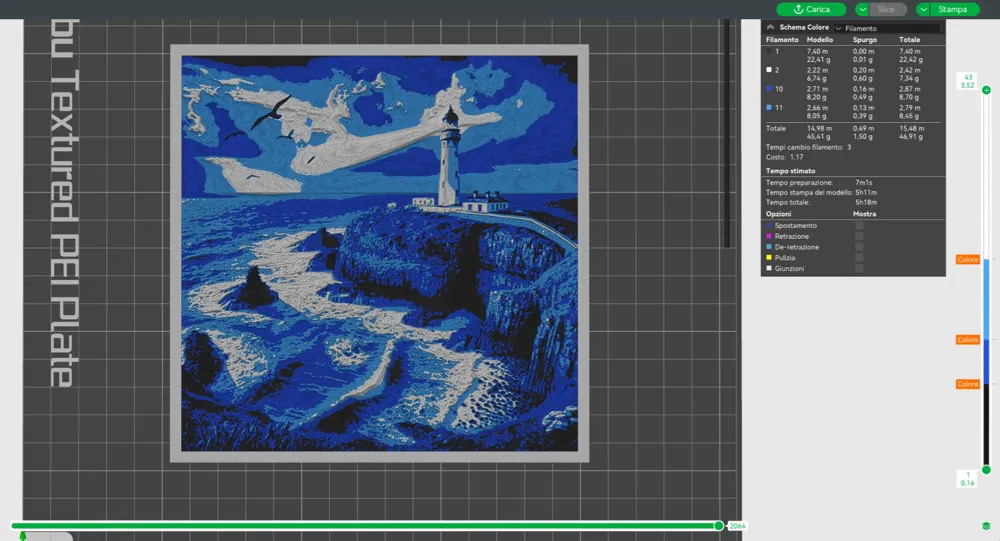Click the lighthouse model preview on plate

tap(379, 253)
